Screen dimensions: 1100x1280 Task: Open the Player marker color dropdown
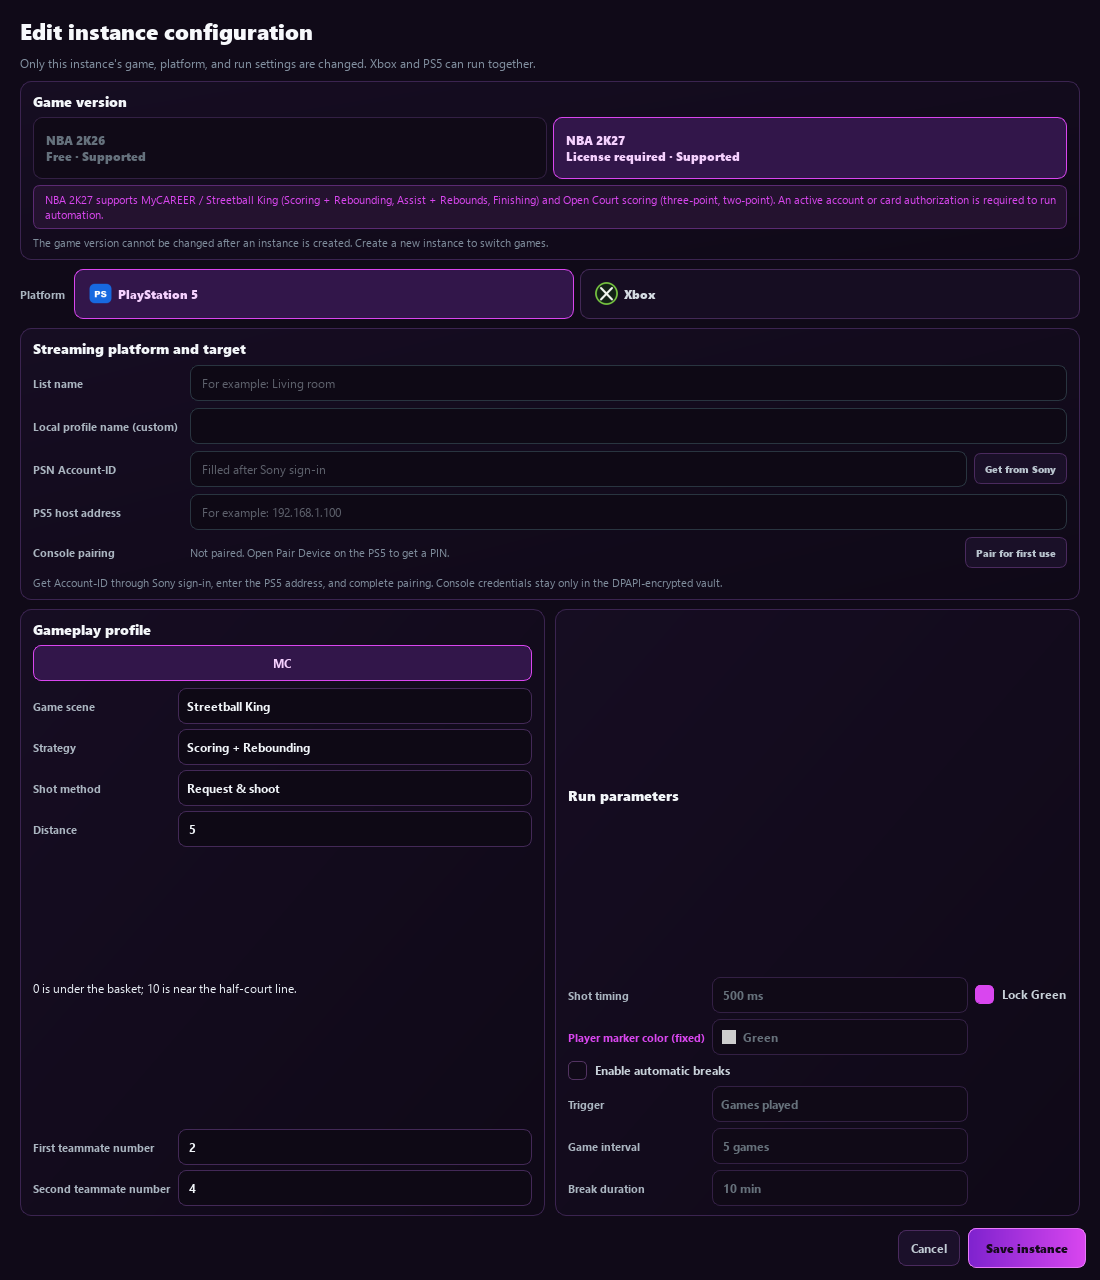point(840,1037)
